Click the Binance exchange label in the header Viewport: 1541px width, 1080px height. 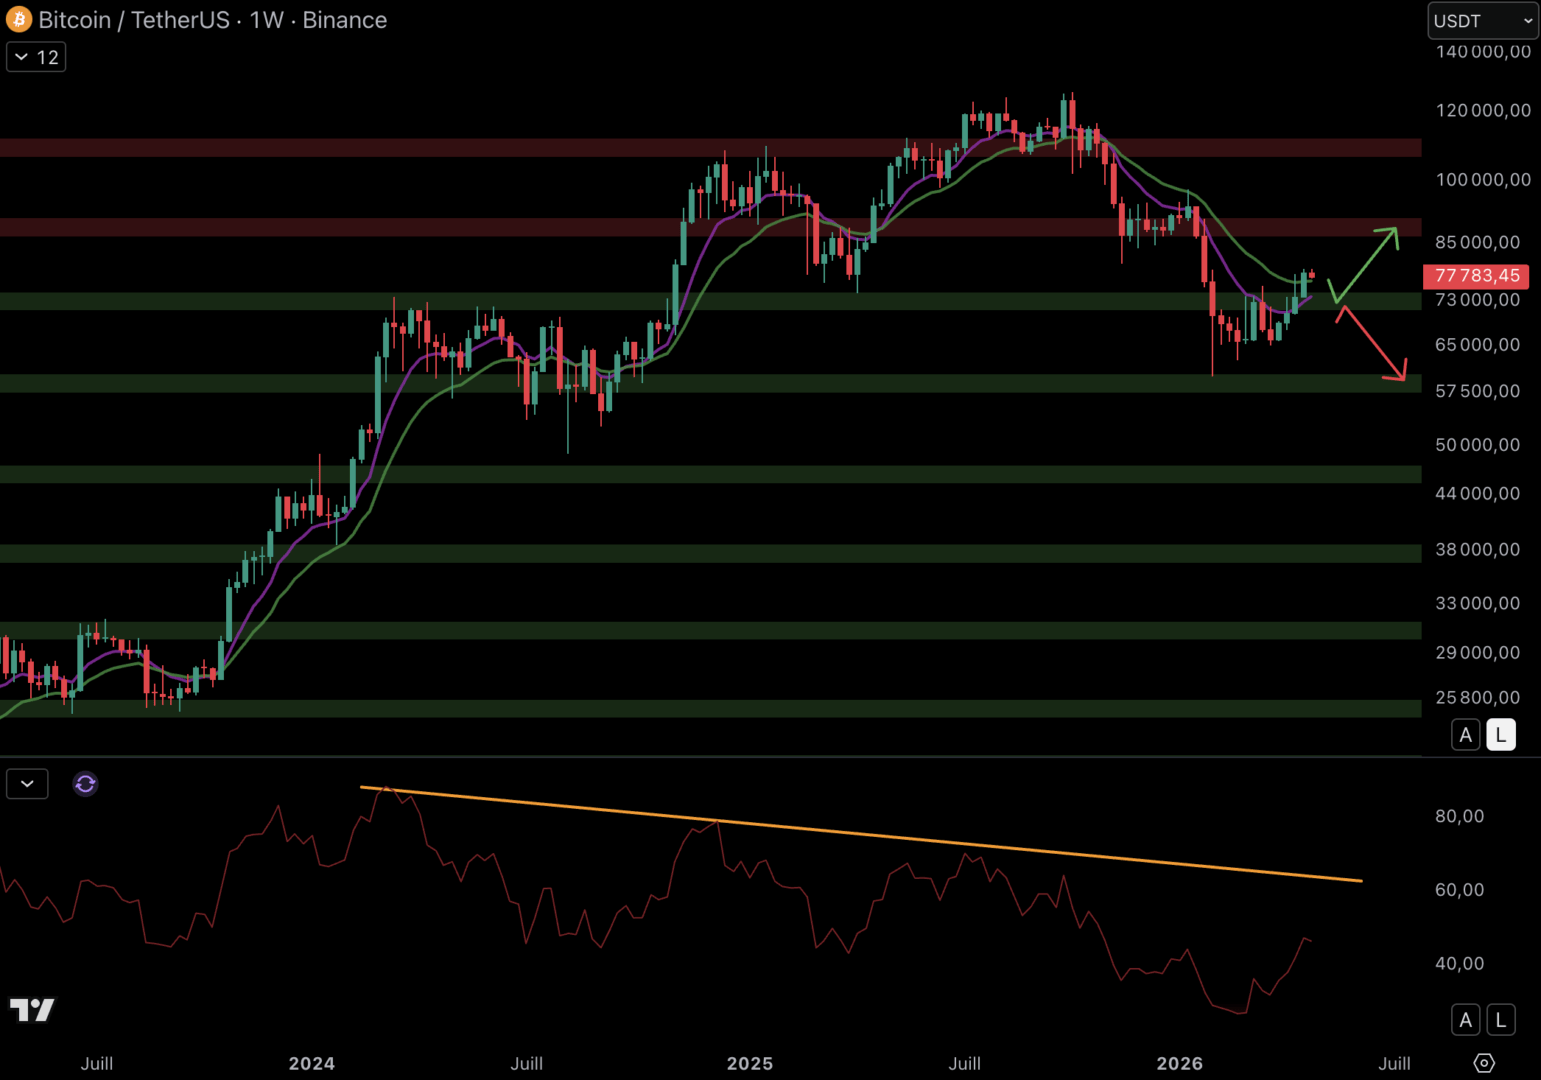344,19
